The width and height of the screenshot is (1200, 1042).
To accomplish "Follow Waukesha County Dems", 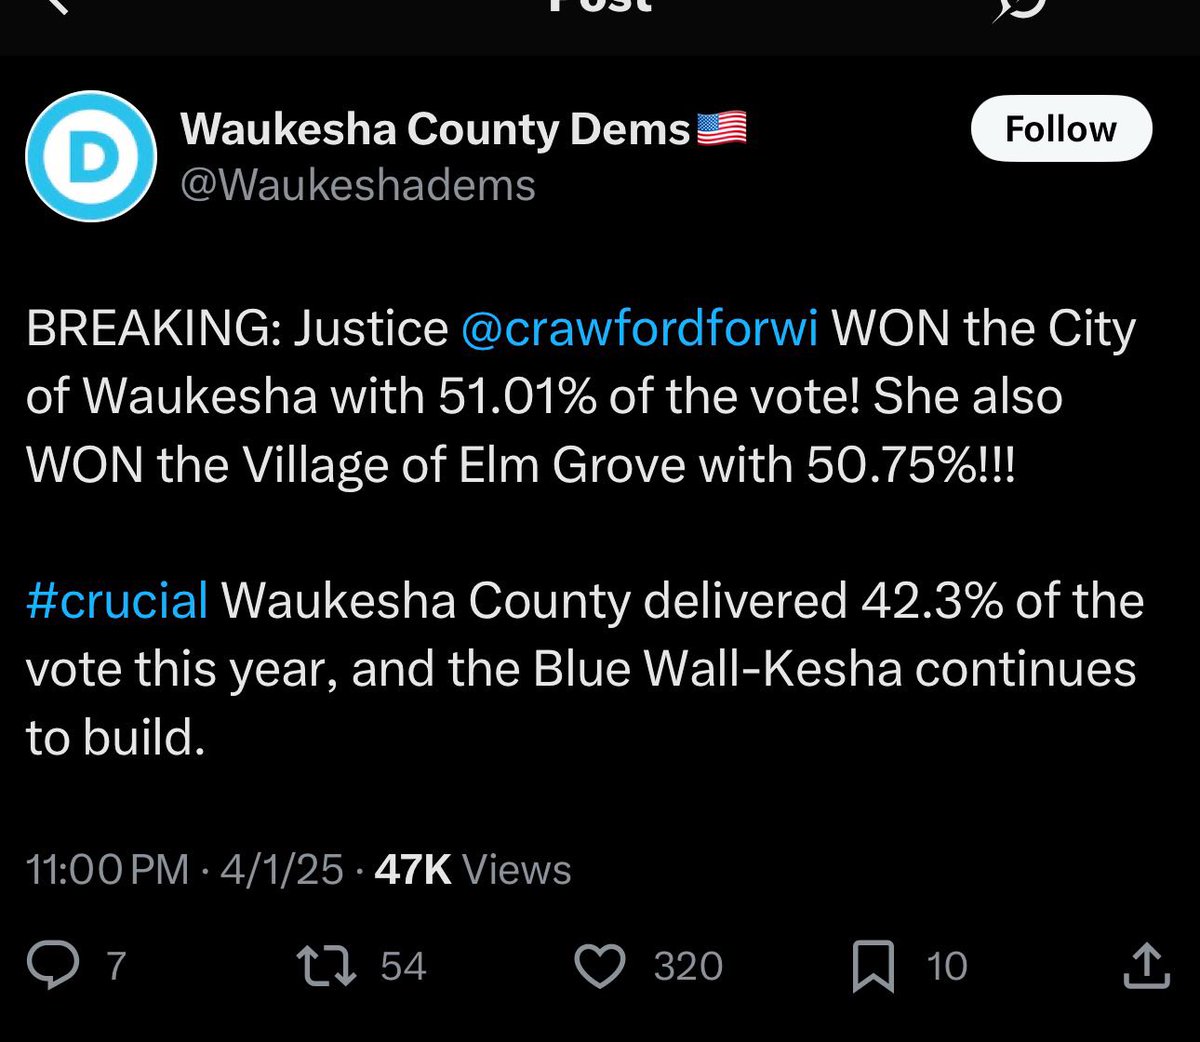I will click(1061, 129).
